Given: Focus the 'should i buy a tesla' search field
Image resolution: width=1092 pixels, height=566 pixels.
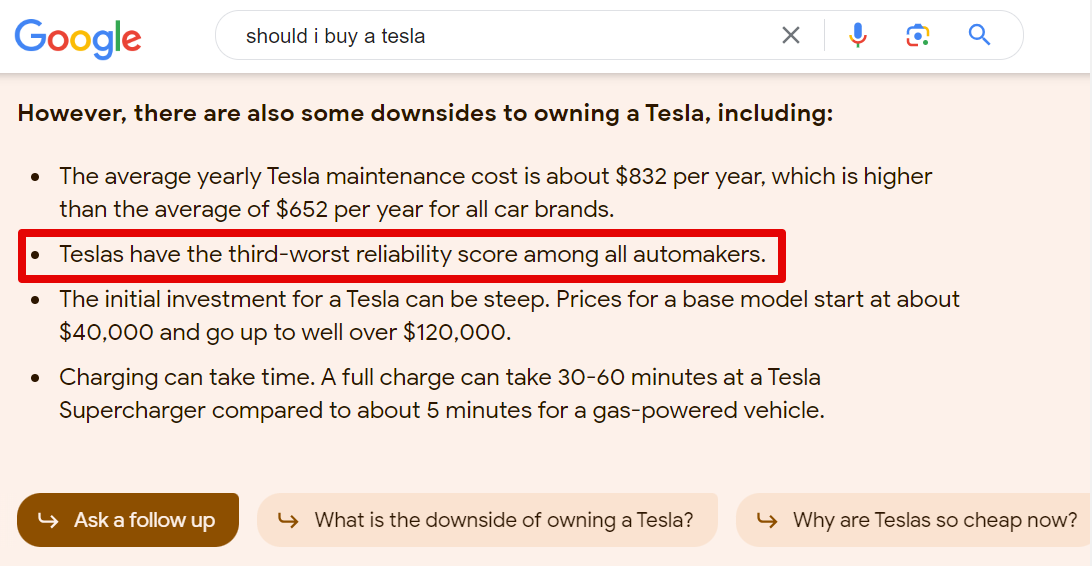Looking at the screenshot, I should point(501,36).
